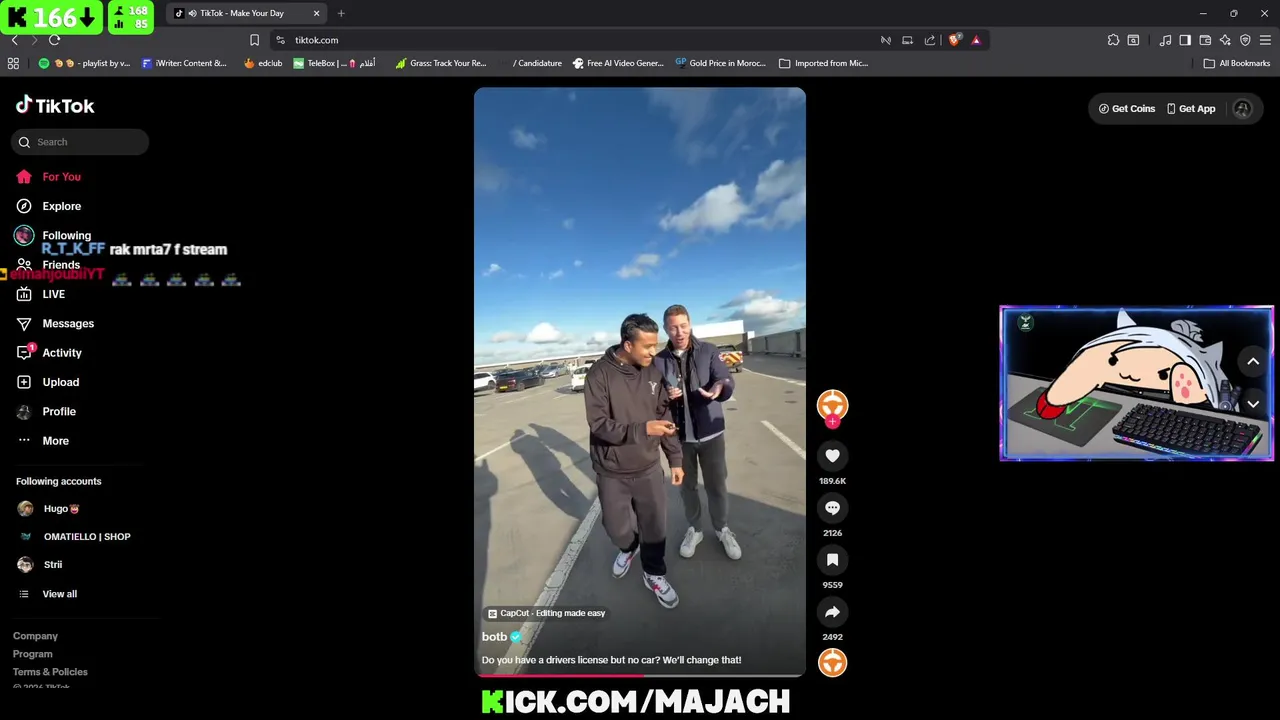Image resolution: width=1280 pixels, height=720 pixels.
Task: Open the Strii following account
Action: tap(40, 565)
